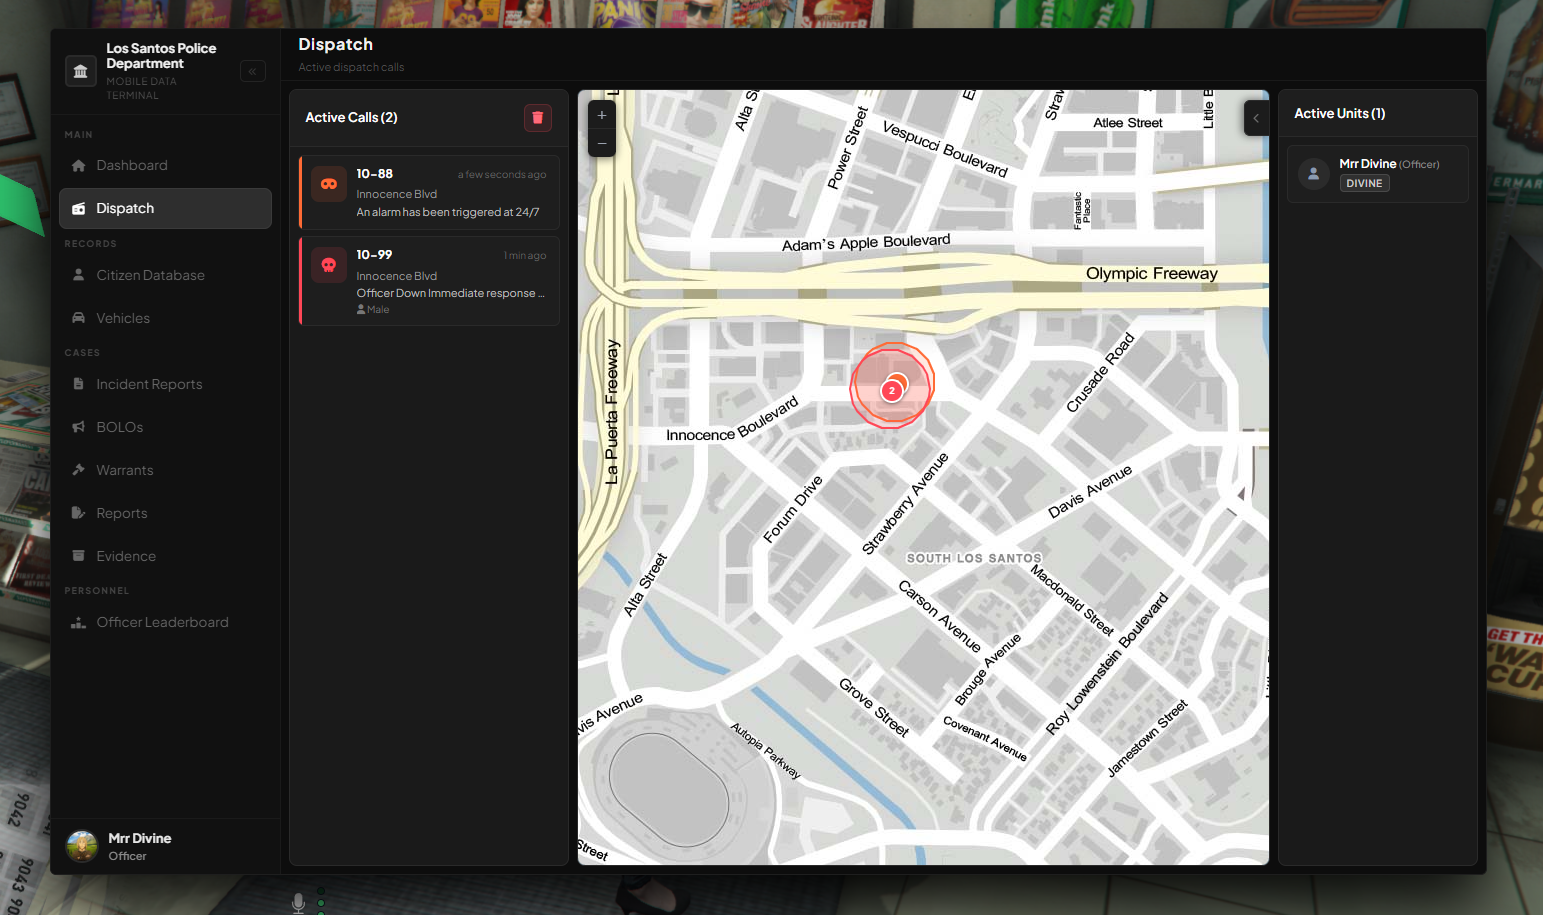Click the Evidence box icon

[78, 556]
